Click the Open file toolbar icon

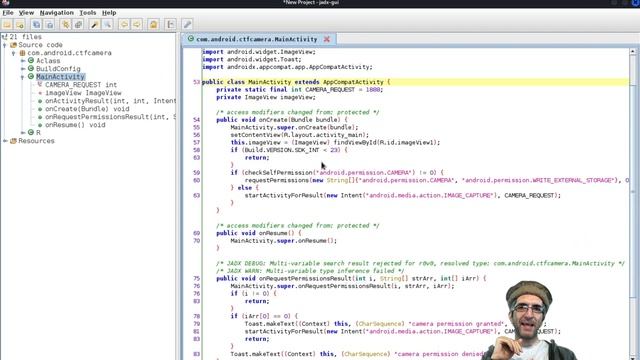pos(7,24)
